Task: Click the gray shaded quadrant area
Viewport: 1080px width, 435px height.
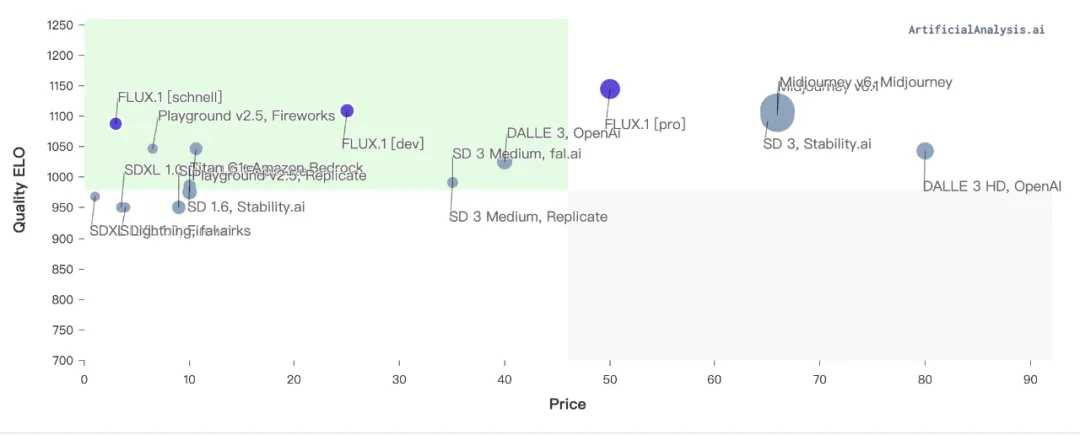Action: tap(809, 275)
